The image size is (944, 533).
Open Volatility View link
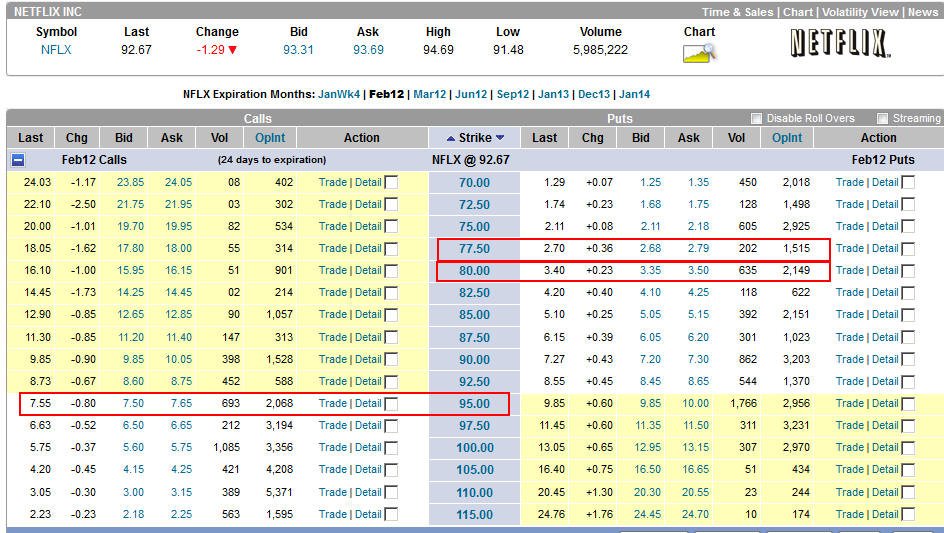(860, 12)
